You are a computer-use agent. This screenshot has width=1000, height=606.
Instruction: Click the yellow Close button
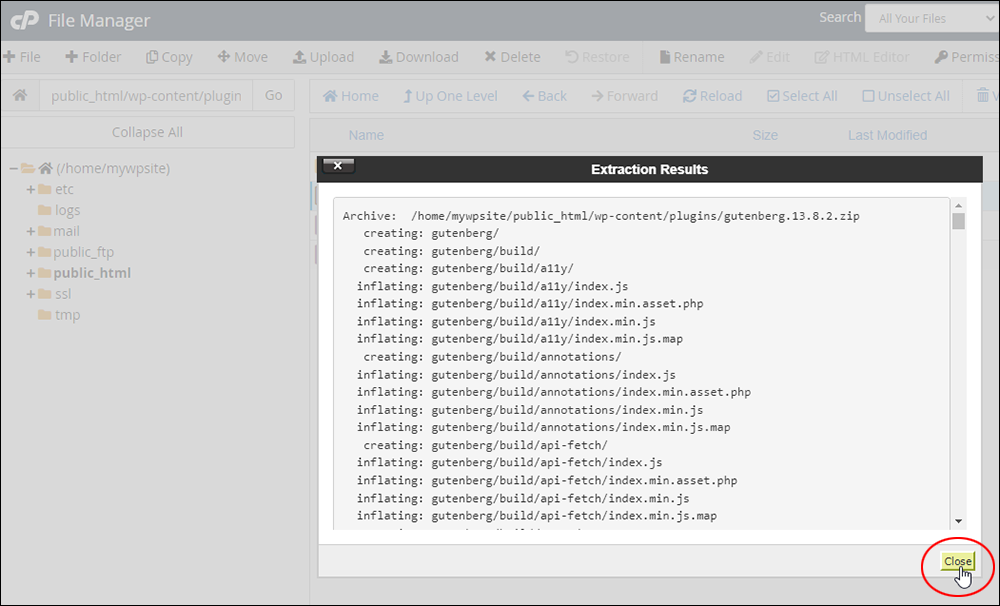tap(957, 561)
